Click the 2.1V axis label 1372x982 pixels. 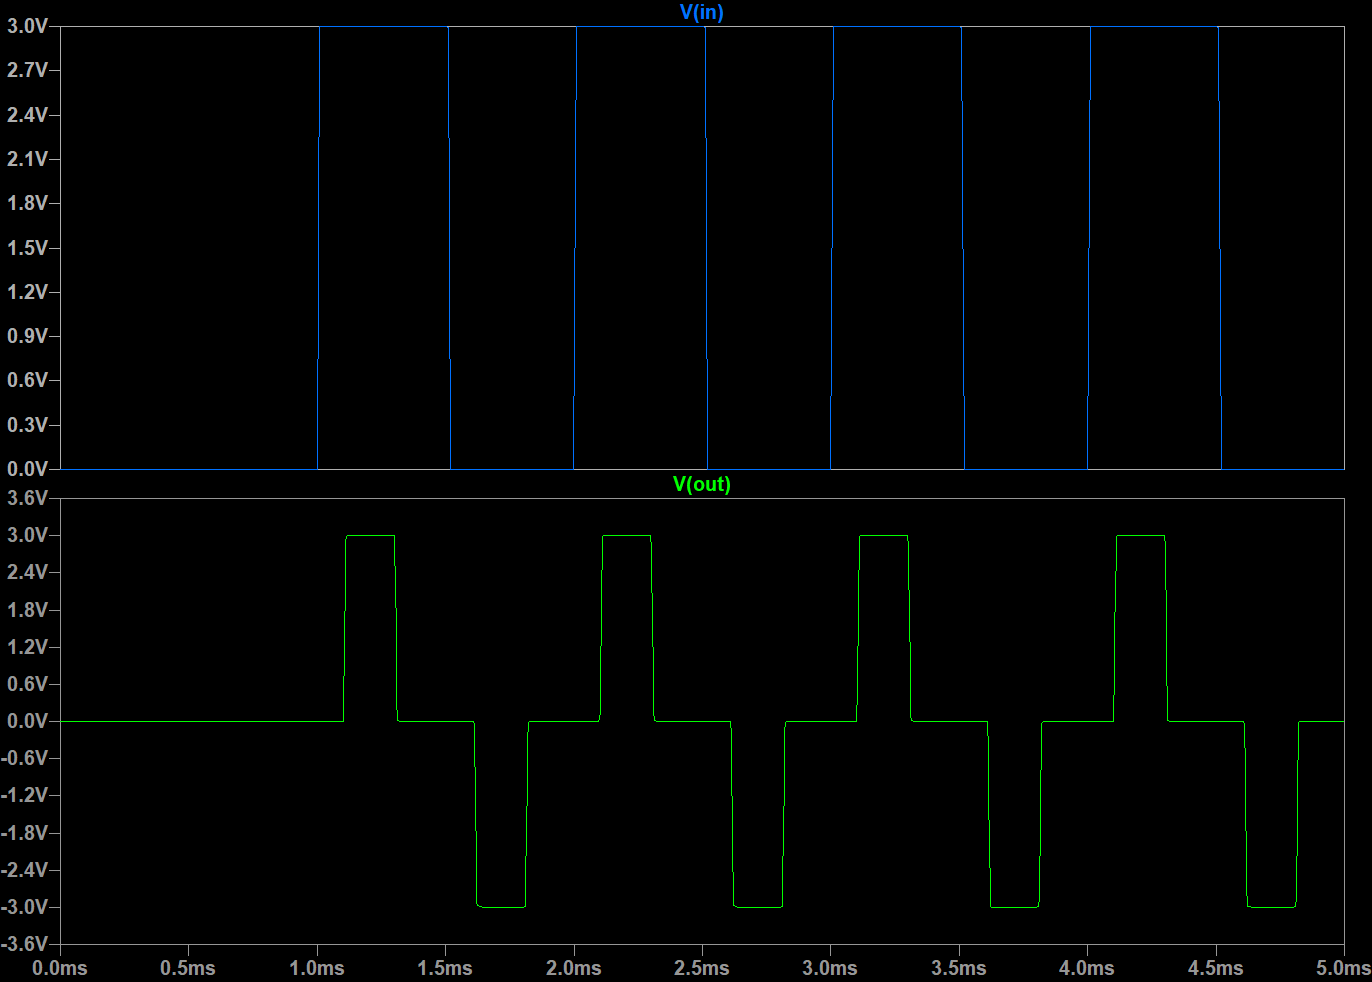(27, 159)
